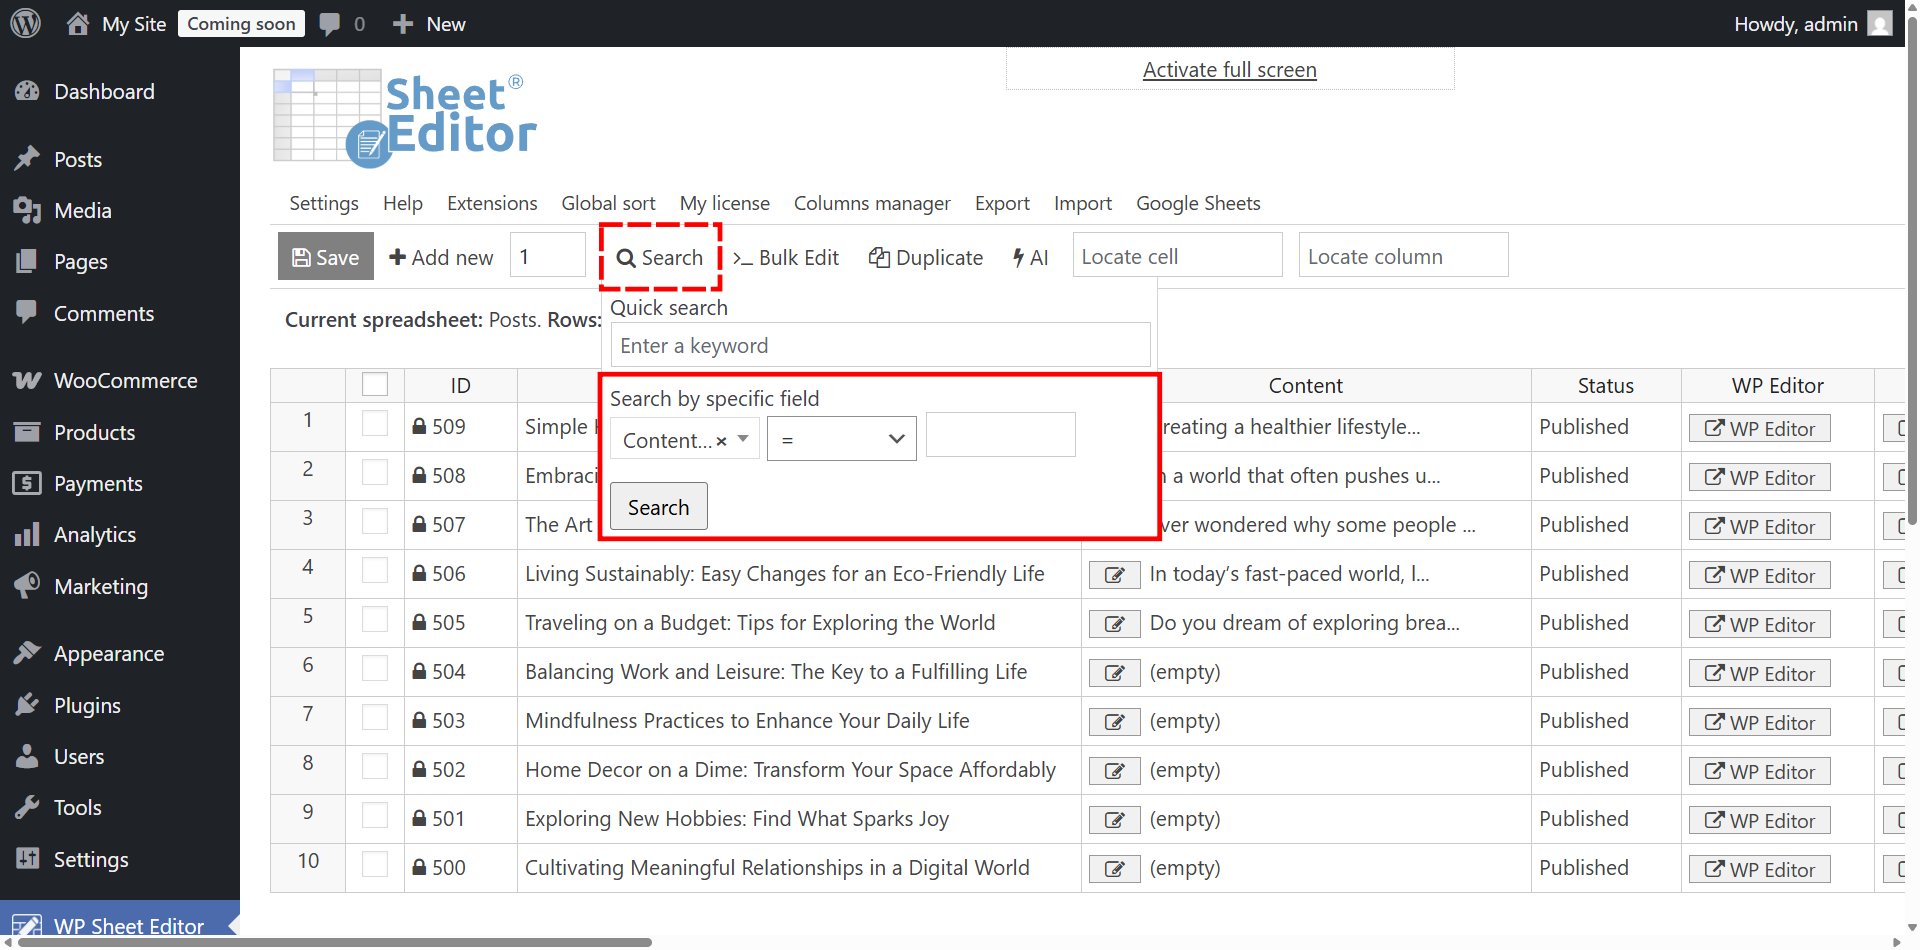
Task: Click the My Site home icon
Action: click(78, 23)
